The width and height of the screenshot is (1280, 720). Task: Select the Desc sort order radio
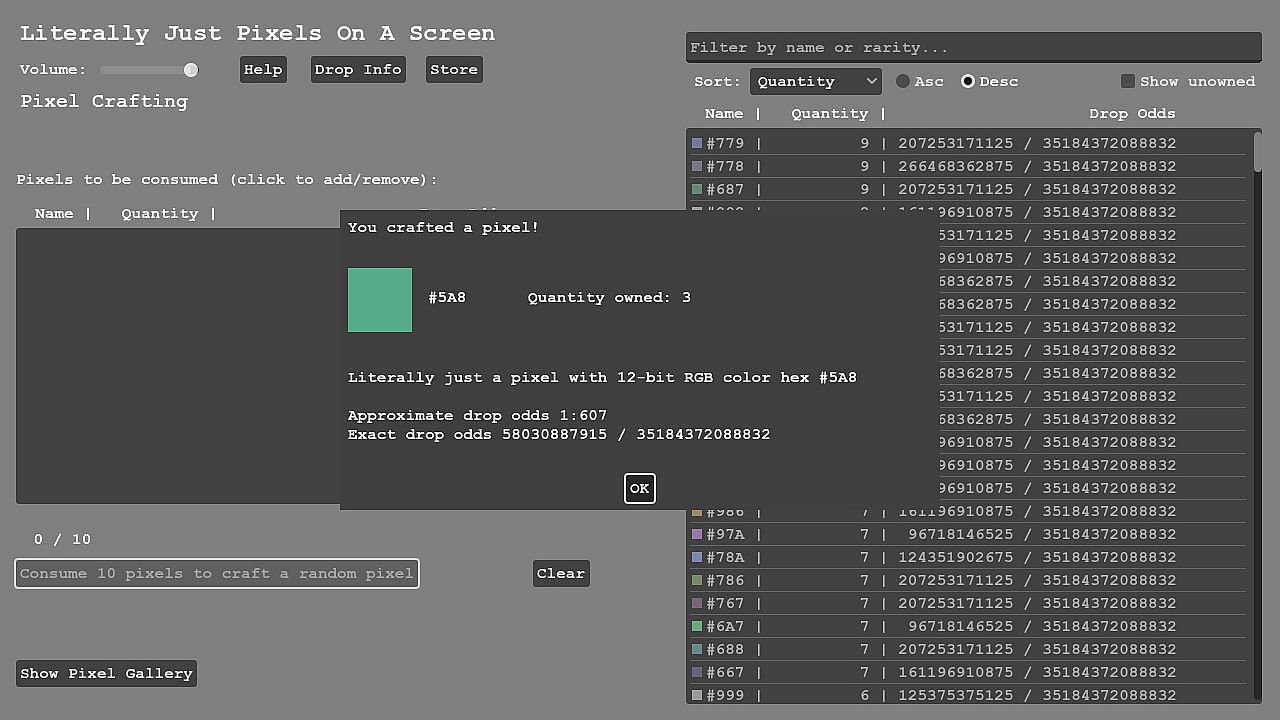point(968,81)
